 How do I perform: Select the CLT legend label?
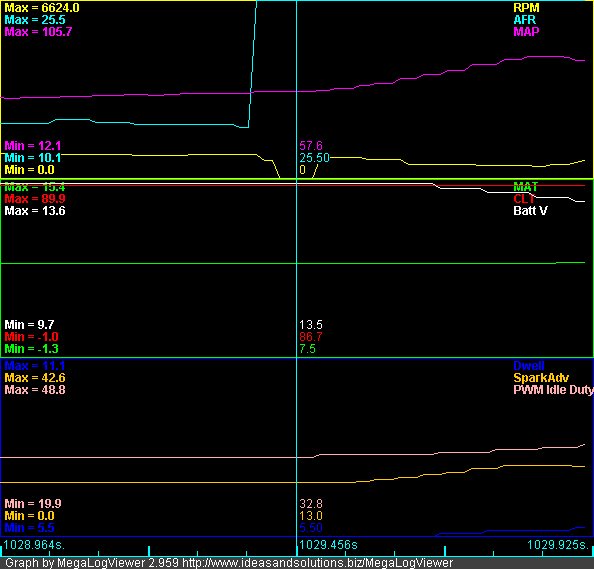[x=524, y=199]
